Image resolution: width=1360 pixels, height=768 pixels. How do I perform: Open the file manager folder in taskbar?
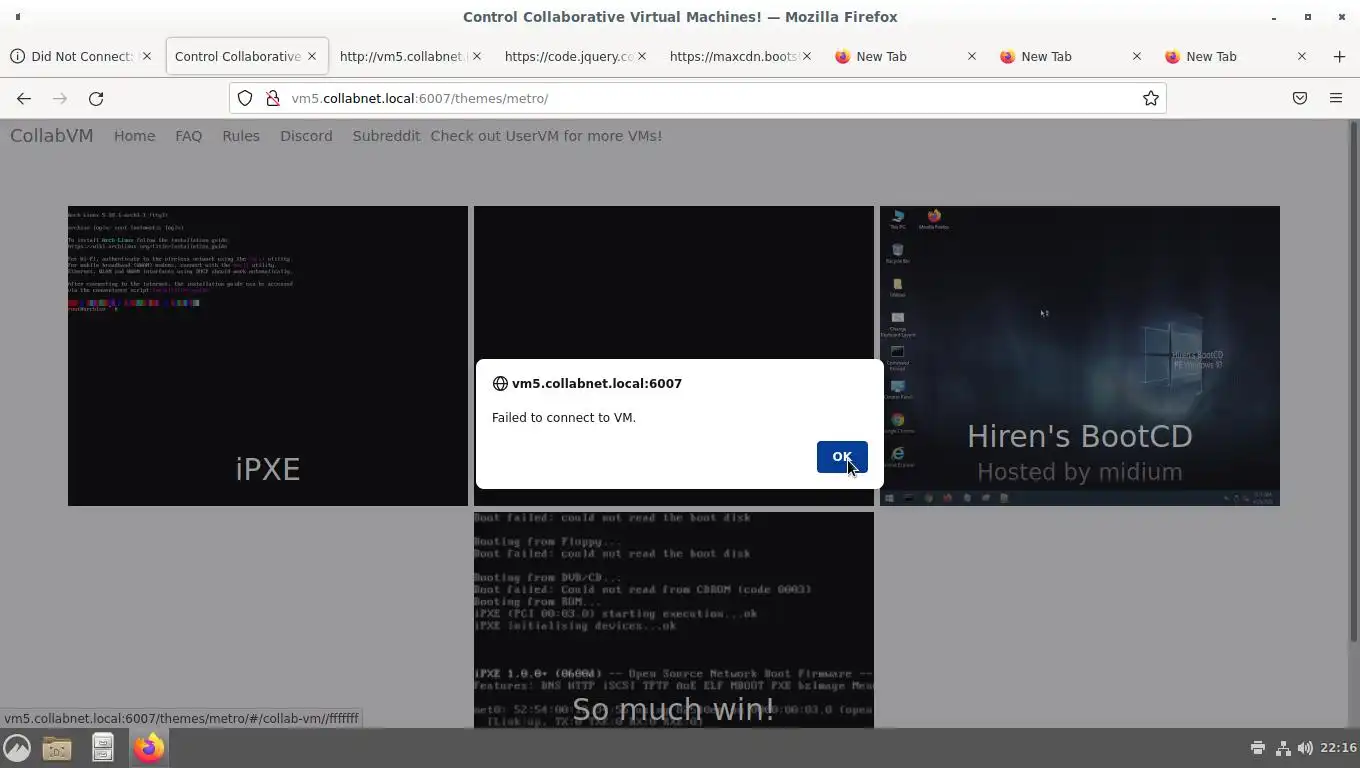tap(57, 748)
